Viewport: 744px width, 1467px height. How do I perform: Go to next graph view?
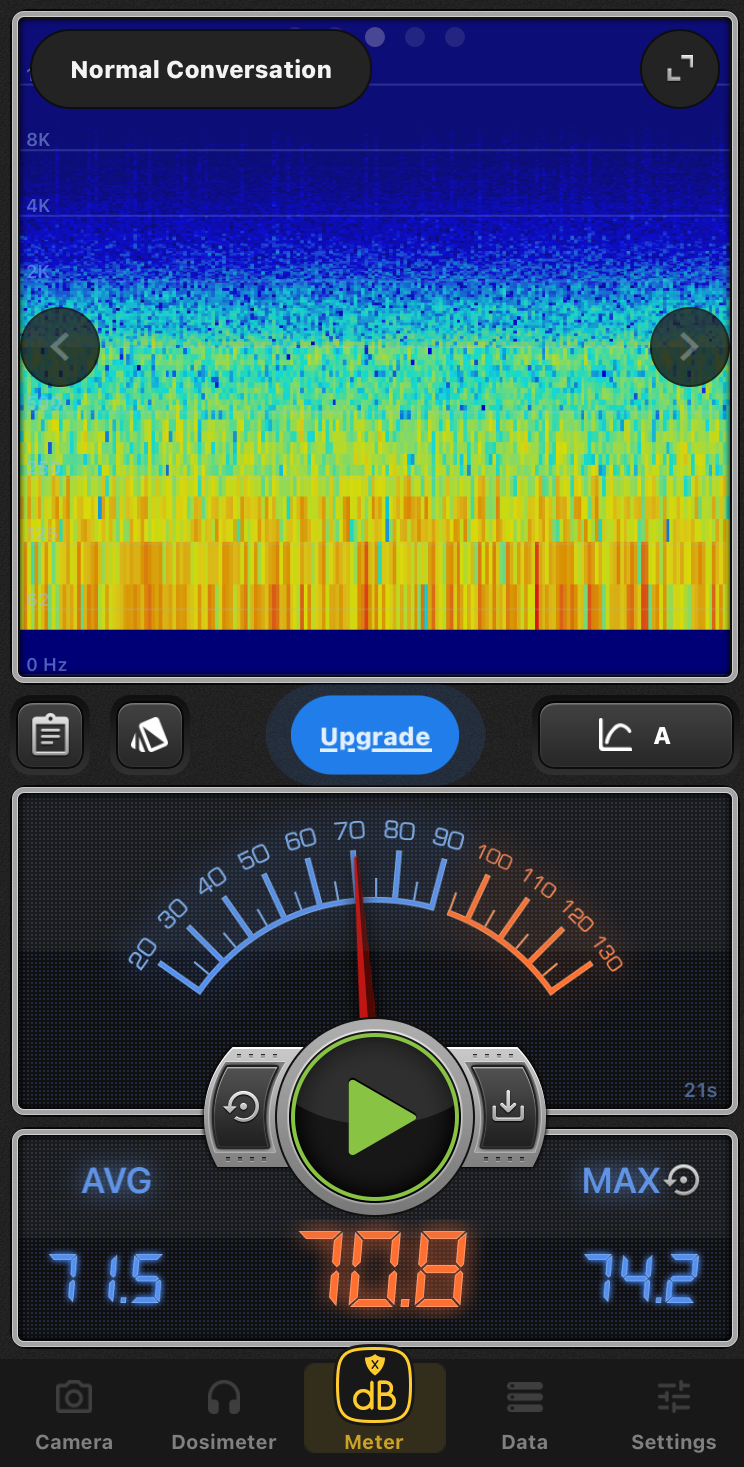pyautogui.click(x=689, y=347)
